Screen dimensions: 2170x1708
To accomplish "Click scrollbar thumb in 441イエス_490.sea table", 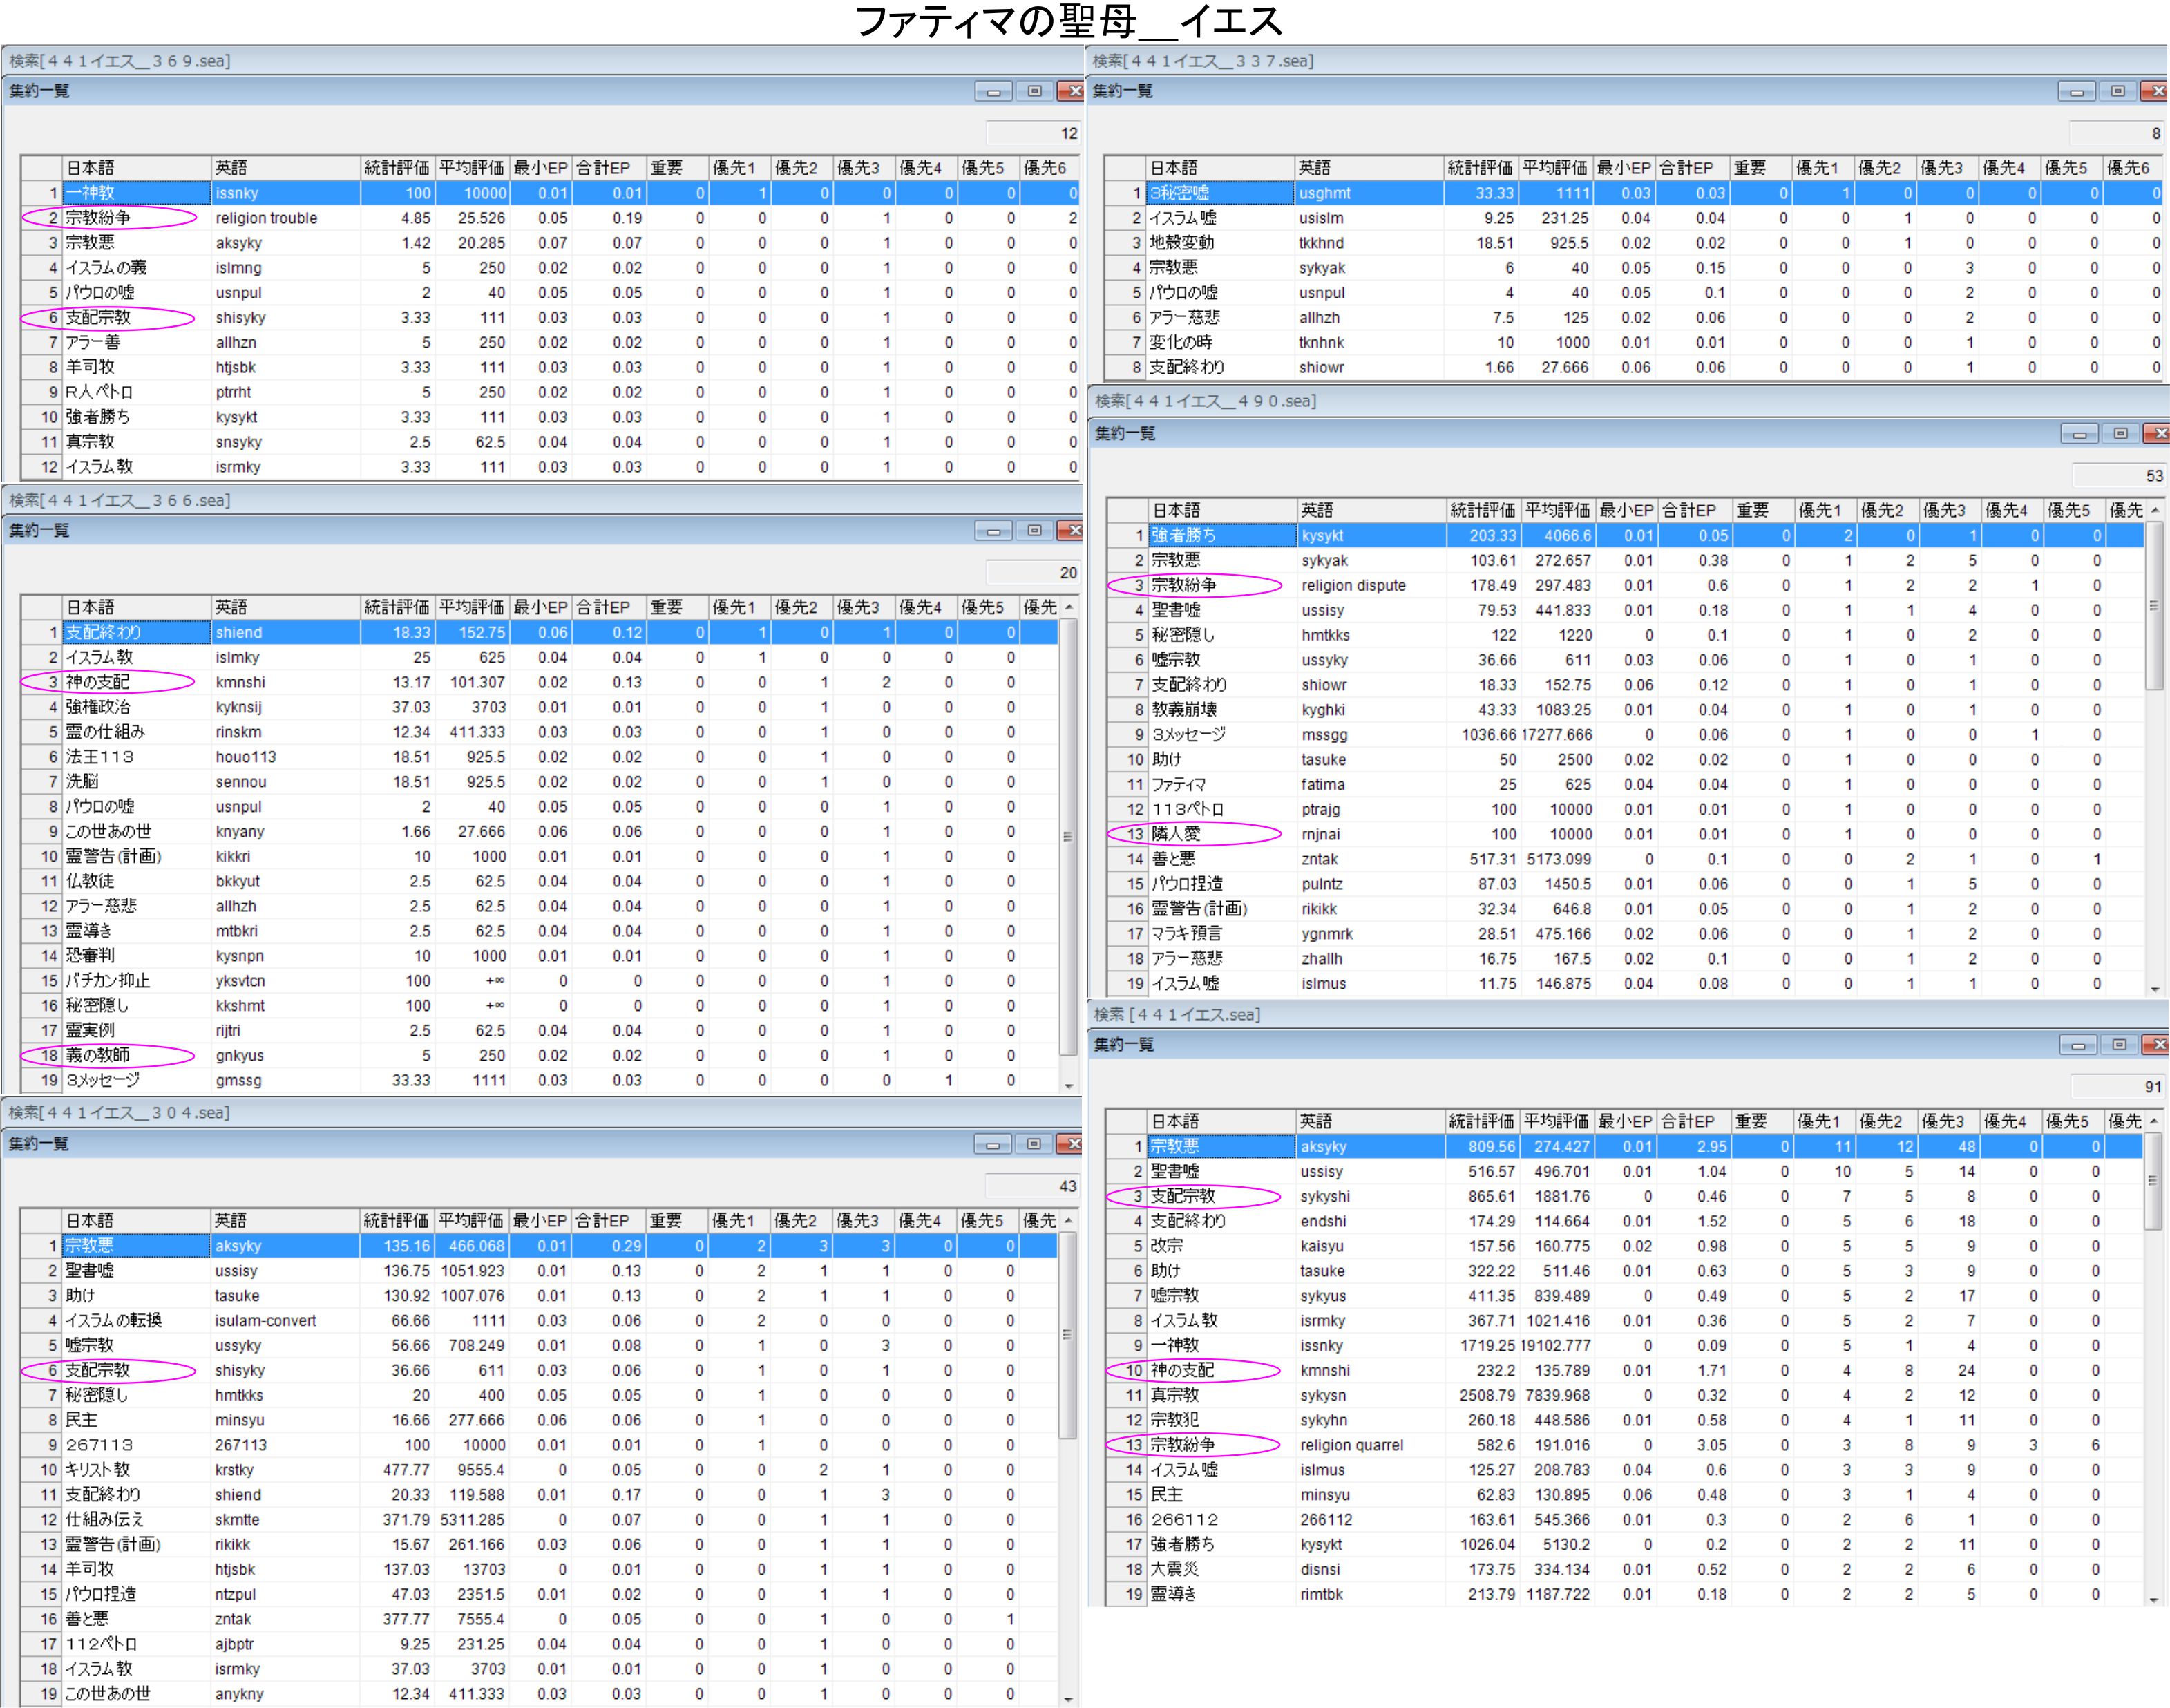I will click(2155, 604).
